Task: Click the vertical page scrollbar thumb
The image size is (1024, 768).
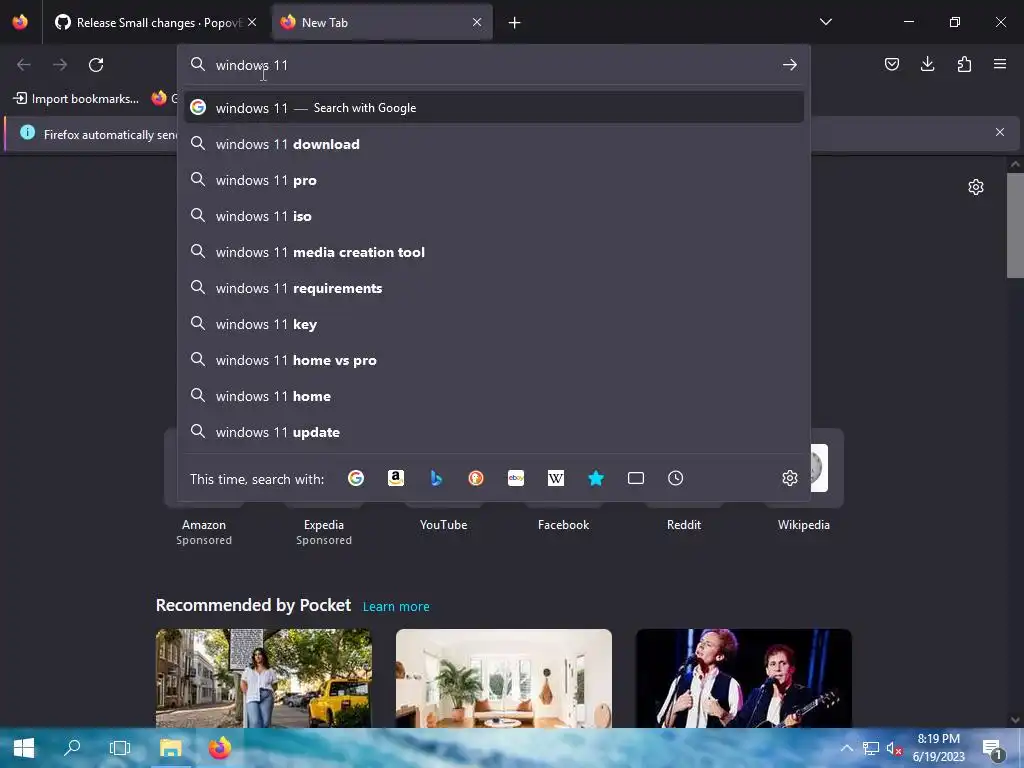Action: click(1015, 225)
